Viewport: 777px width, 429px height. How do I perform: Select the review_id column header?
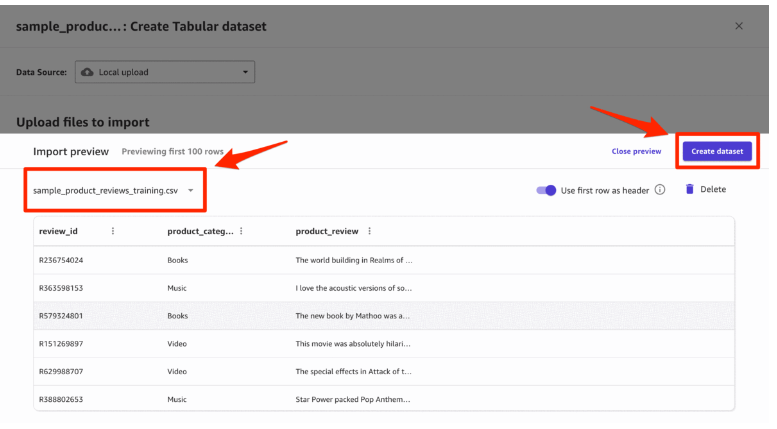click(x=58, y=231)
